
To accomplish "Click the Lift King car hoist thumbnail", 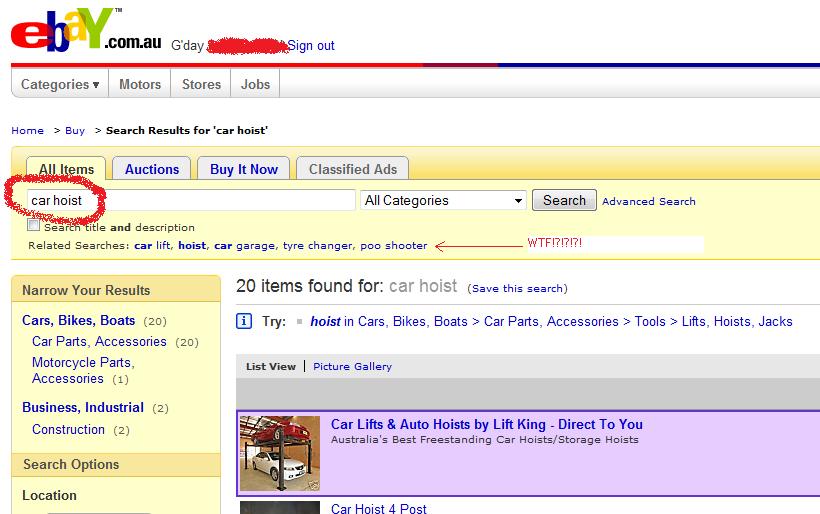I will click(280, 453).
